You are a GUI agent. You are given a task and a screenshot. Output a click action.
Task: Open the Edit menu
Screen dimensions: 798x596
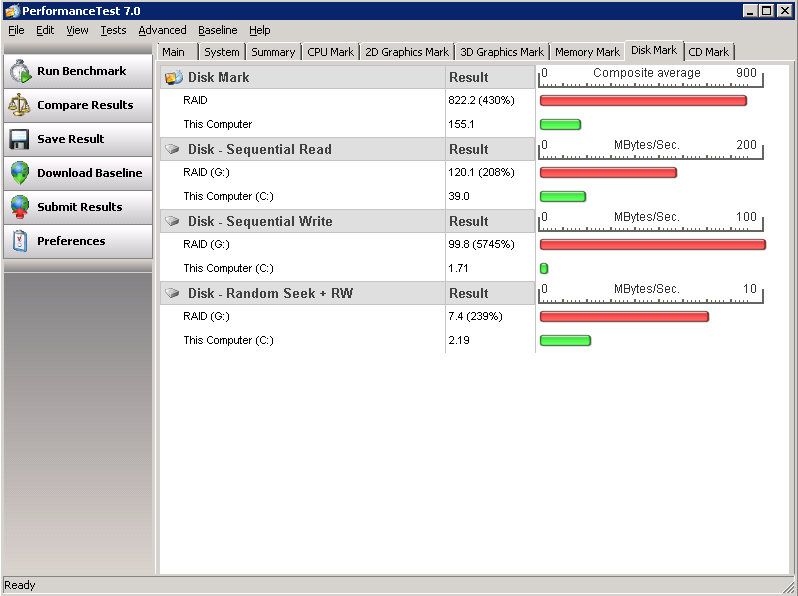pyautogui.click(x=45, y=31)
